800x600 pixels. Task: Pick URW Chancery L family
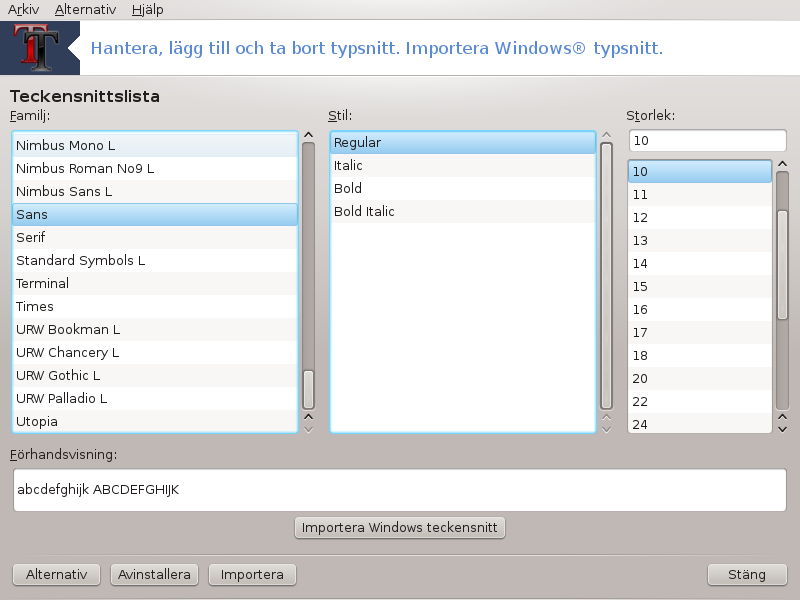click(x=155, y=353)
